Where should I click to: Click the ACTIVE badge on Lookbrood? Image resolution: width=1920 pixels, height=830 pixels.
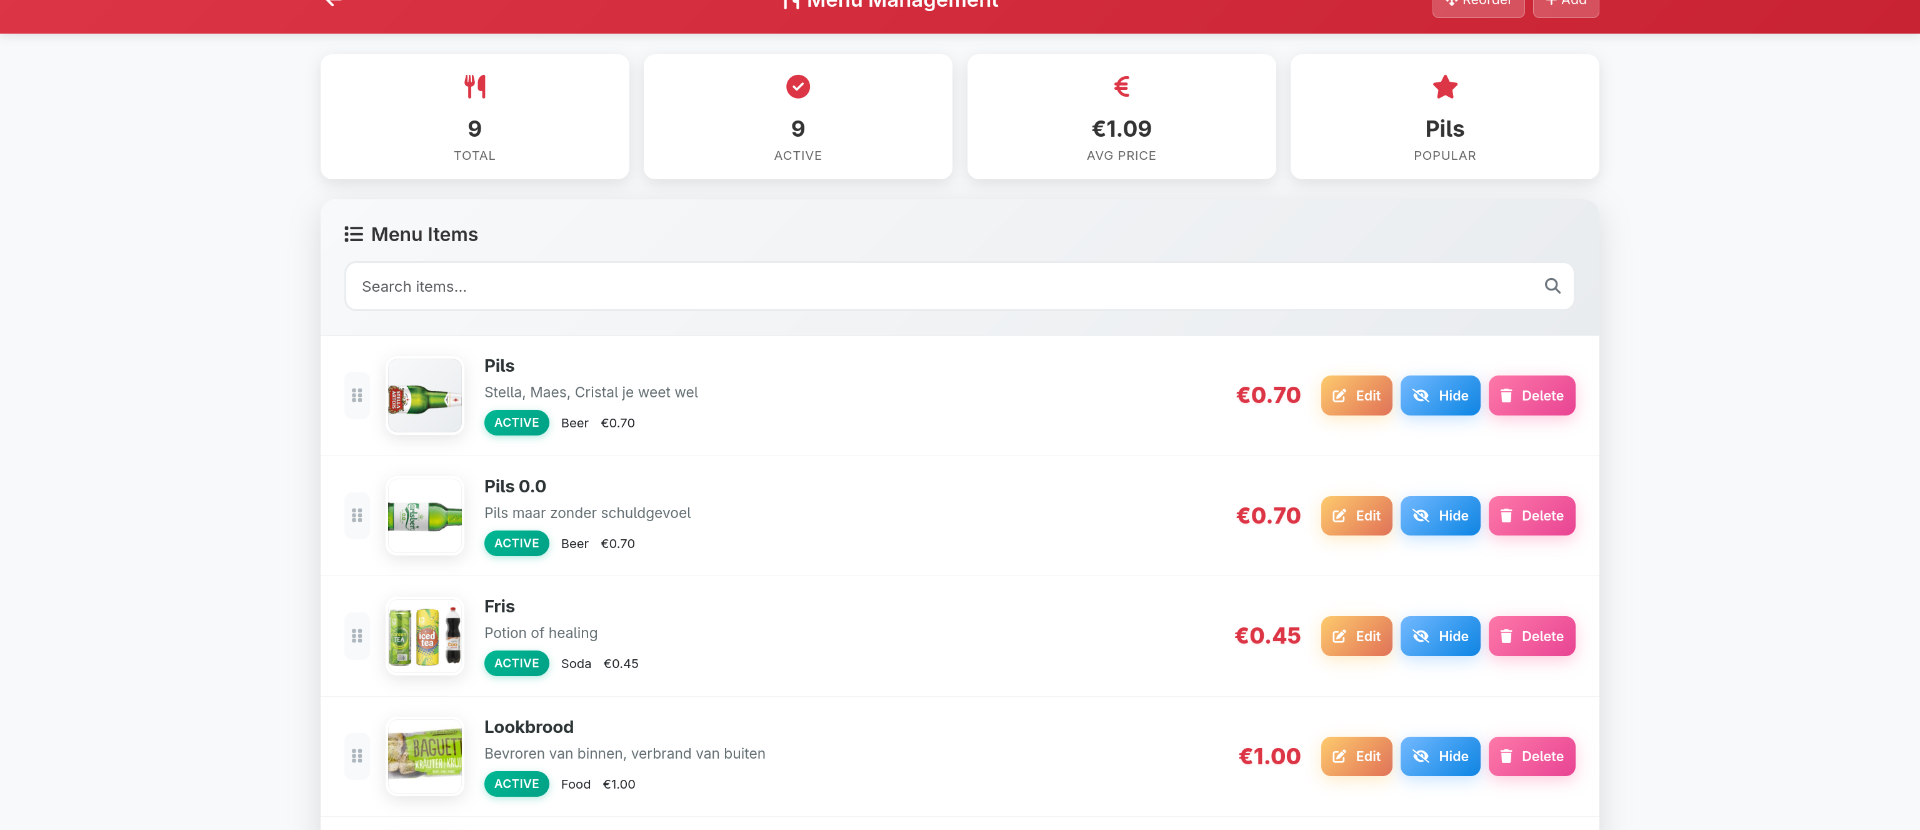pyautogui.click(x=516, y=784)
